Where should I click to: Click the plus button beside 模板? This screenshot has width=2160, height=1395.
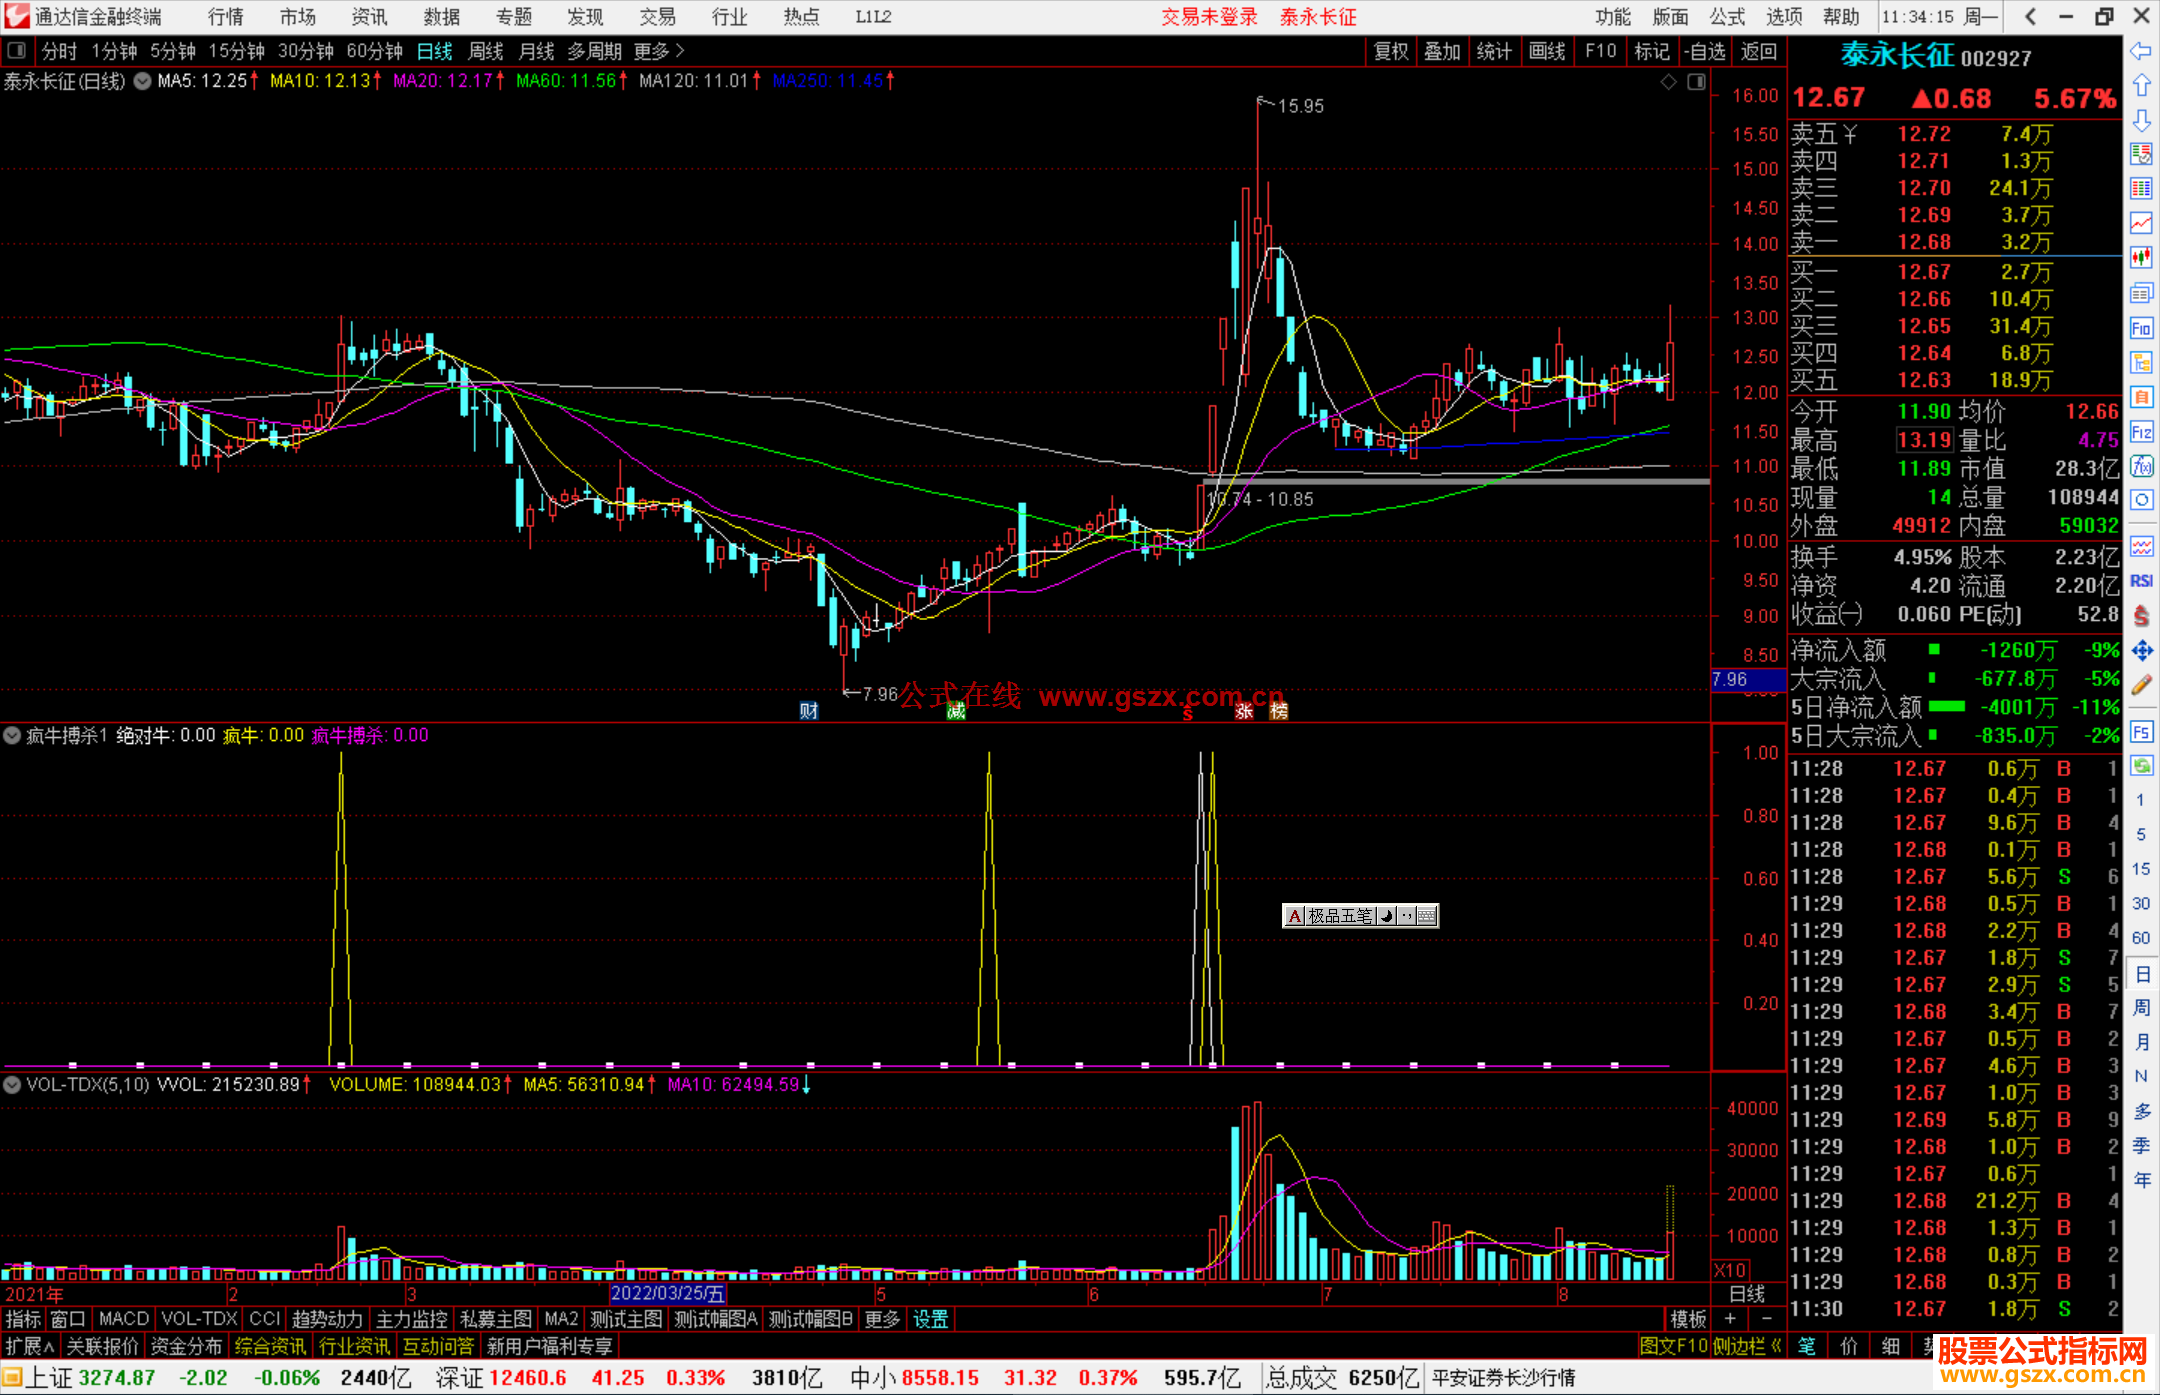click(x=1730, y=1319)
